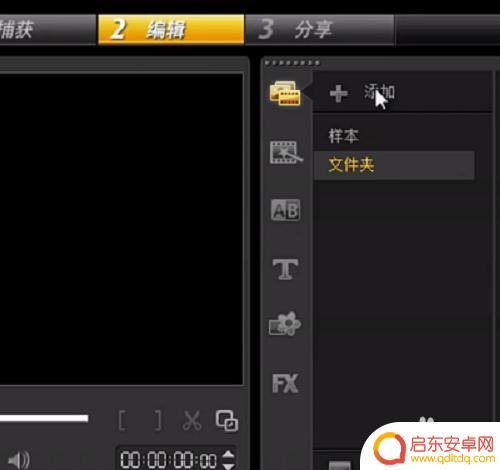
Task: Open the volume speaker control
Action: pyautogui.click(x=19, y=460)
